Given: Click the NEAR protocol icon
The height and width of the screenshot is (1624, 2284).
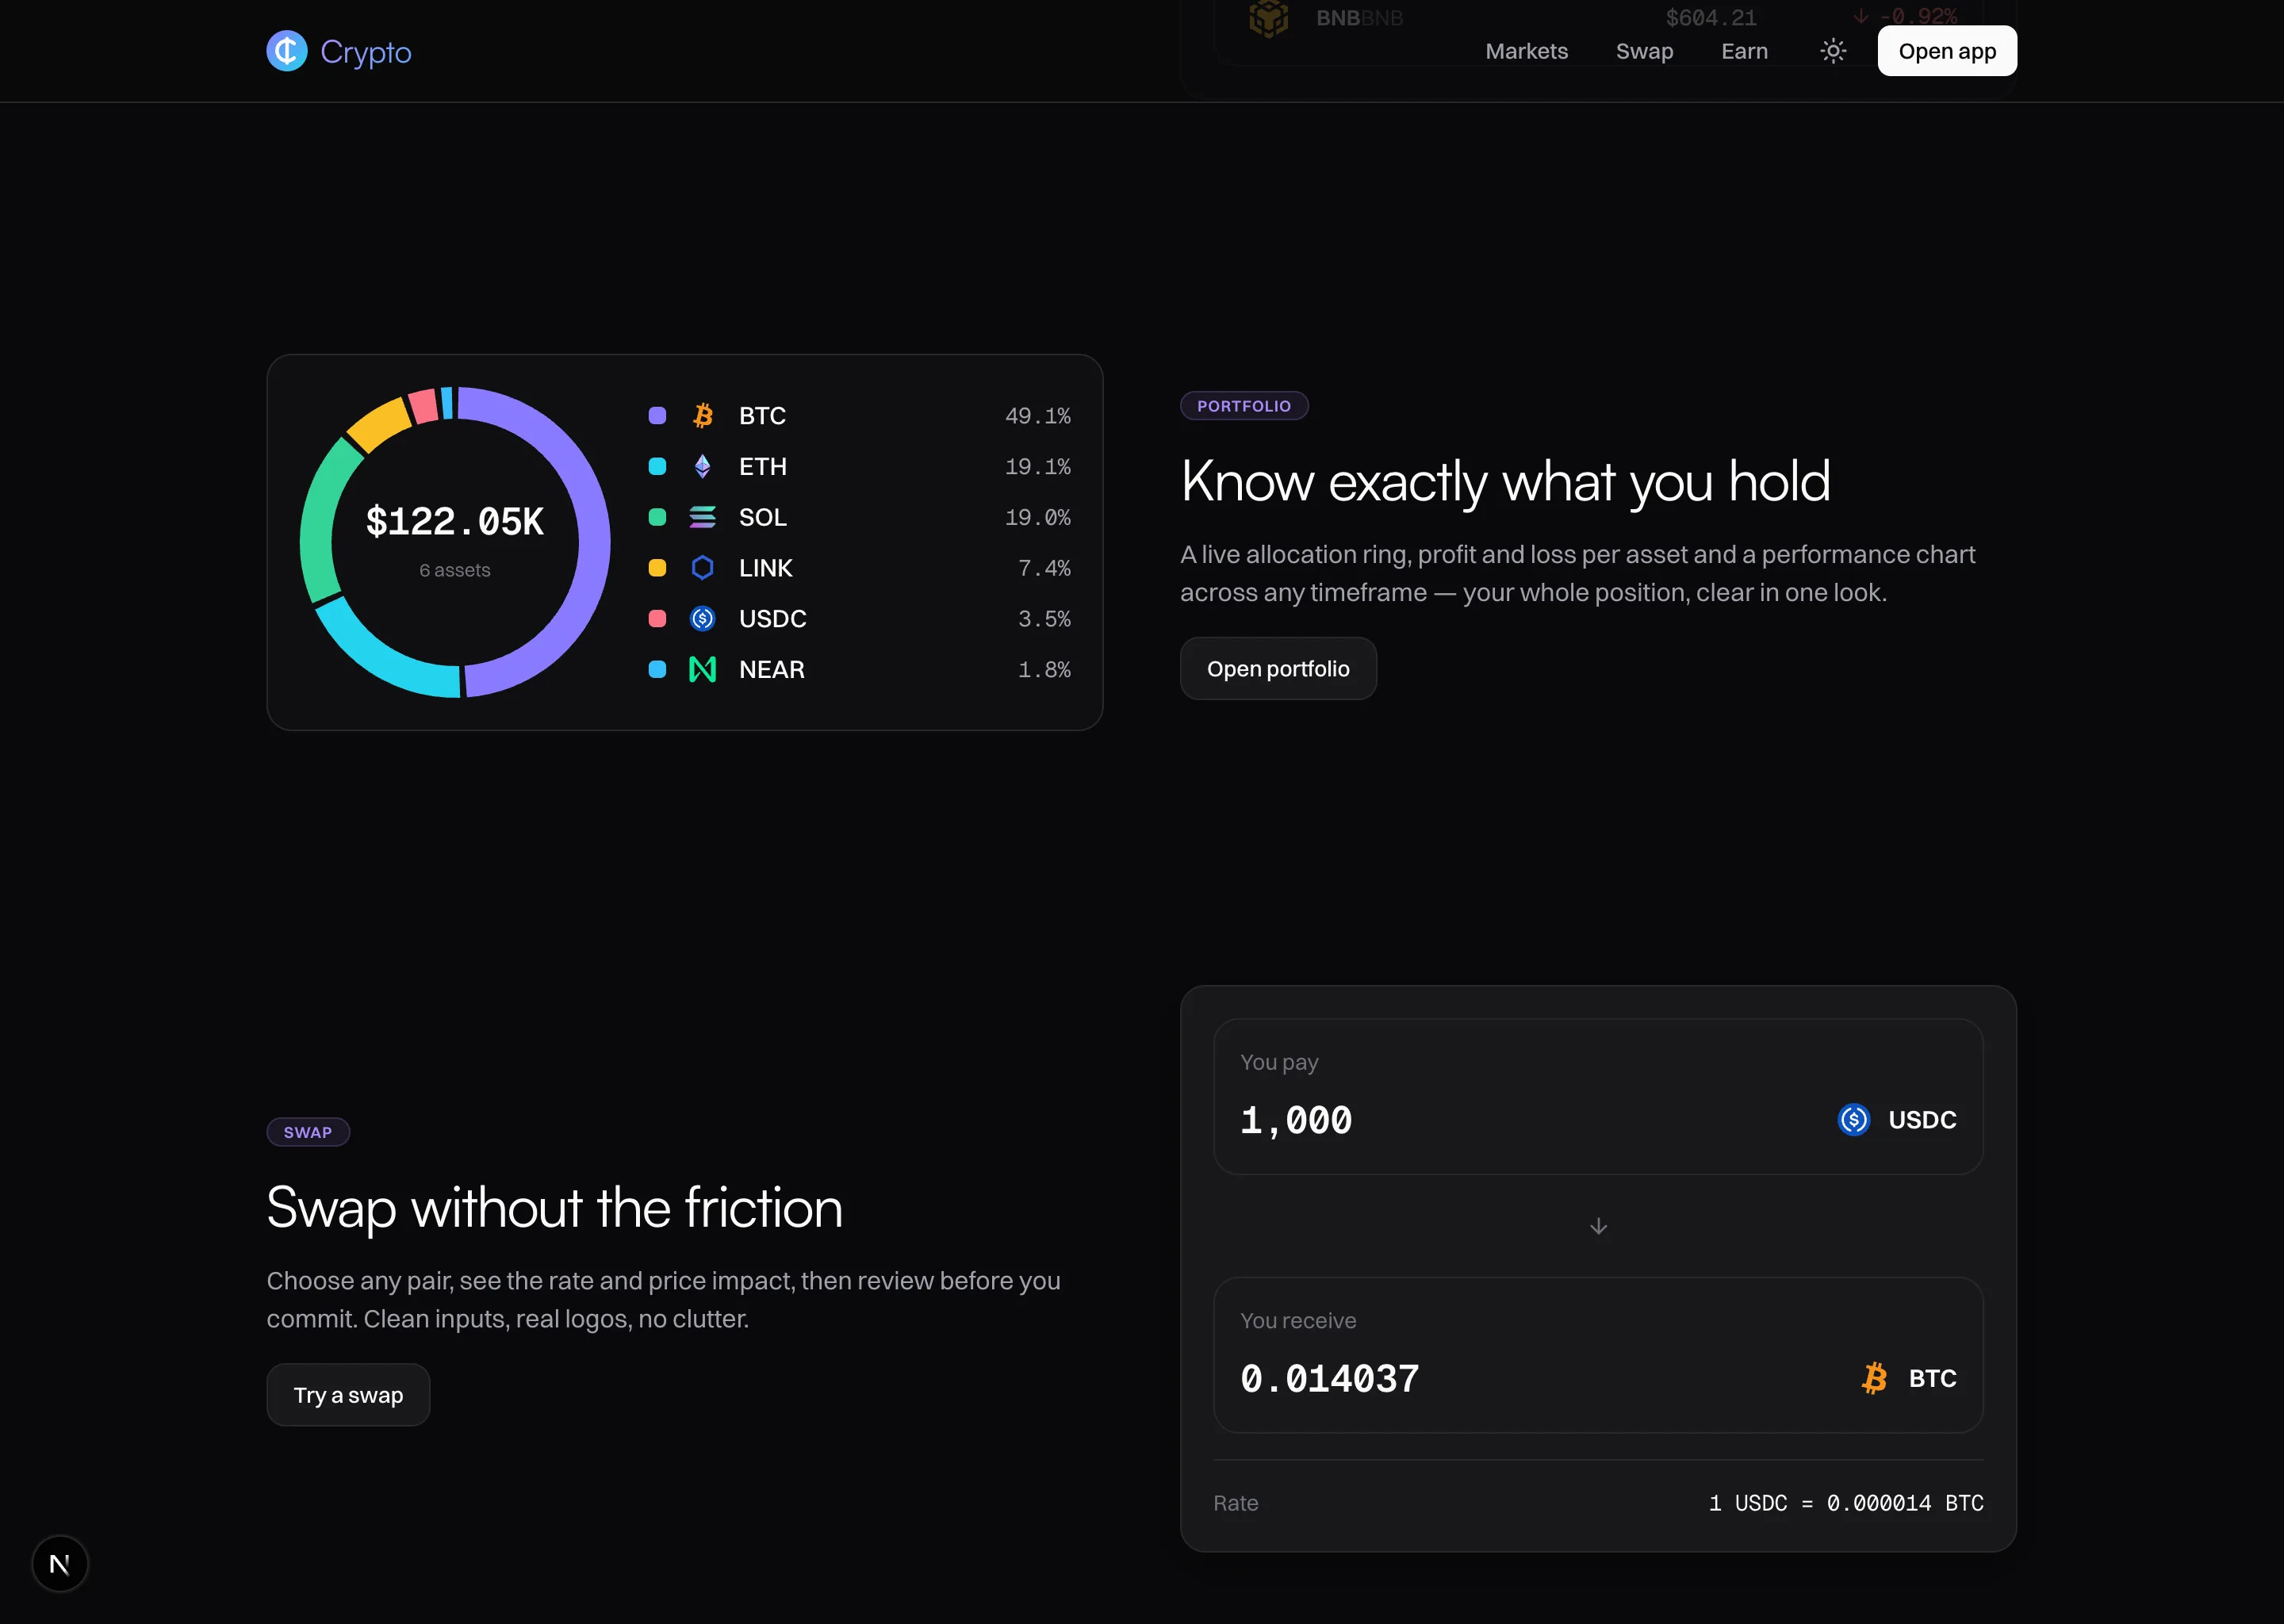Looking at the screenshot, I should click(703, 670).
